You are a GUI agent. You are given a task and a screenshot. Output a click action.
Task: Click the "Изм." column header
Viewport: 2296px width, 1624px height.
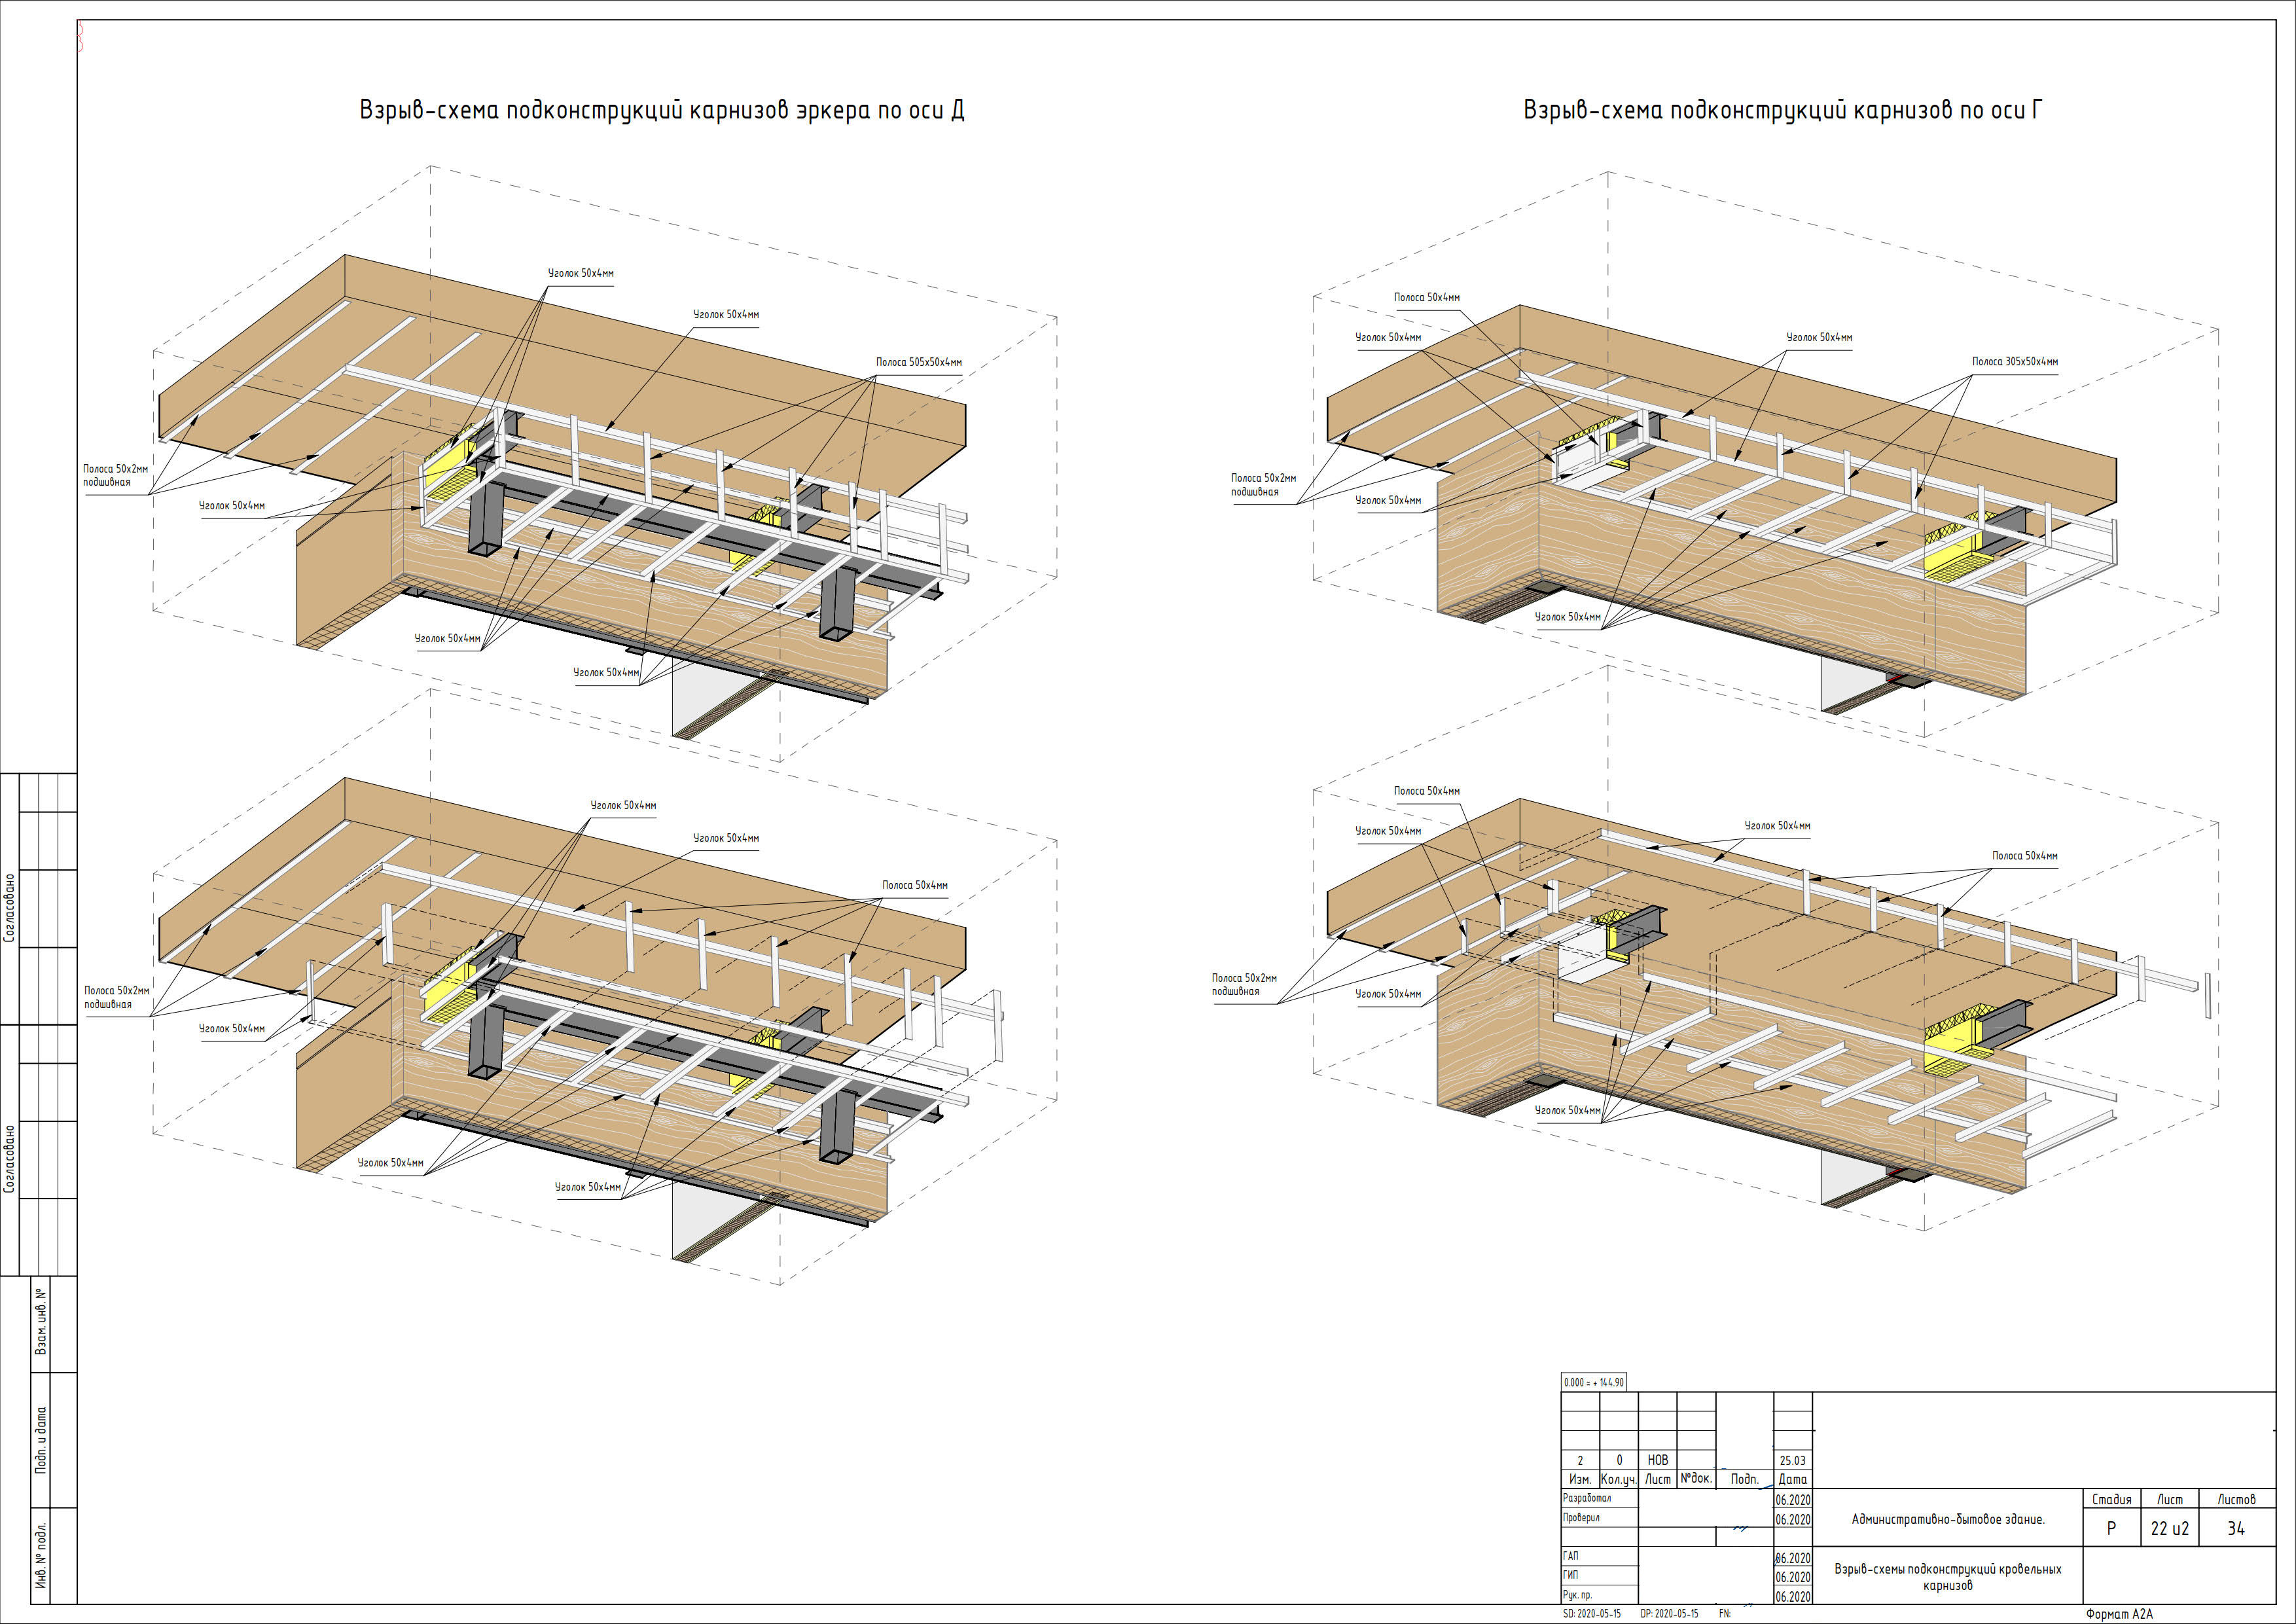tap(1580, 1479)
